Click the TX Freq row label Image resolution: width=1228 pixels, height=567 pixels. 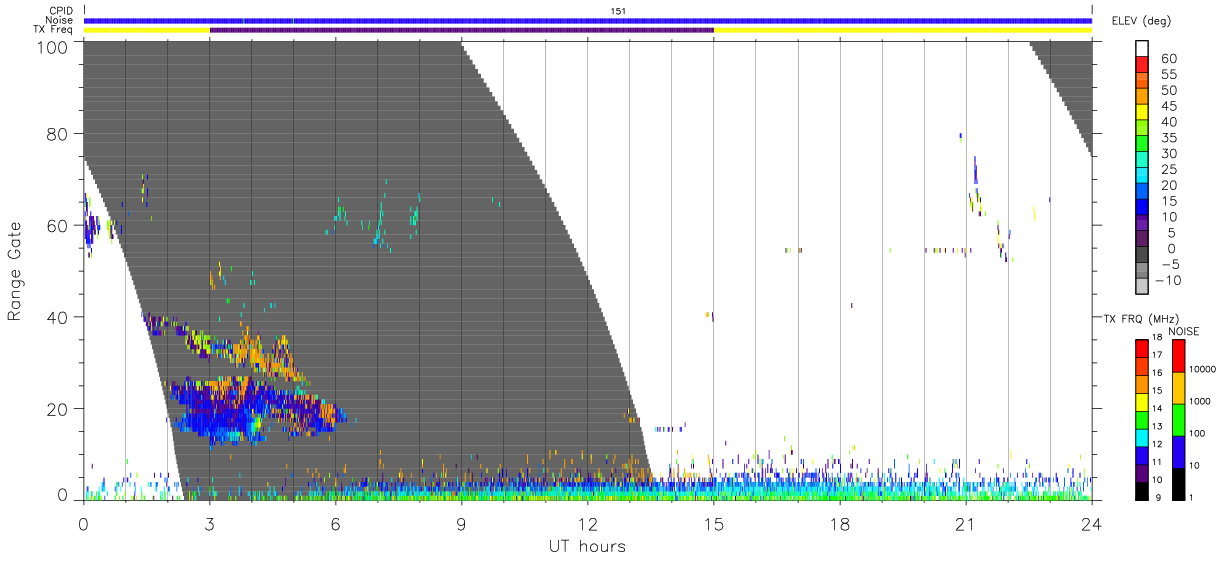(x=54, y=30)
